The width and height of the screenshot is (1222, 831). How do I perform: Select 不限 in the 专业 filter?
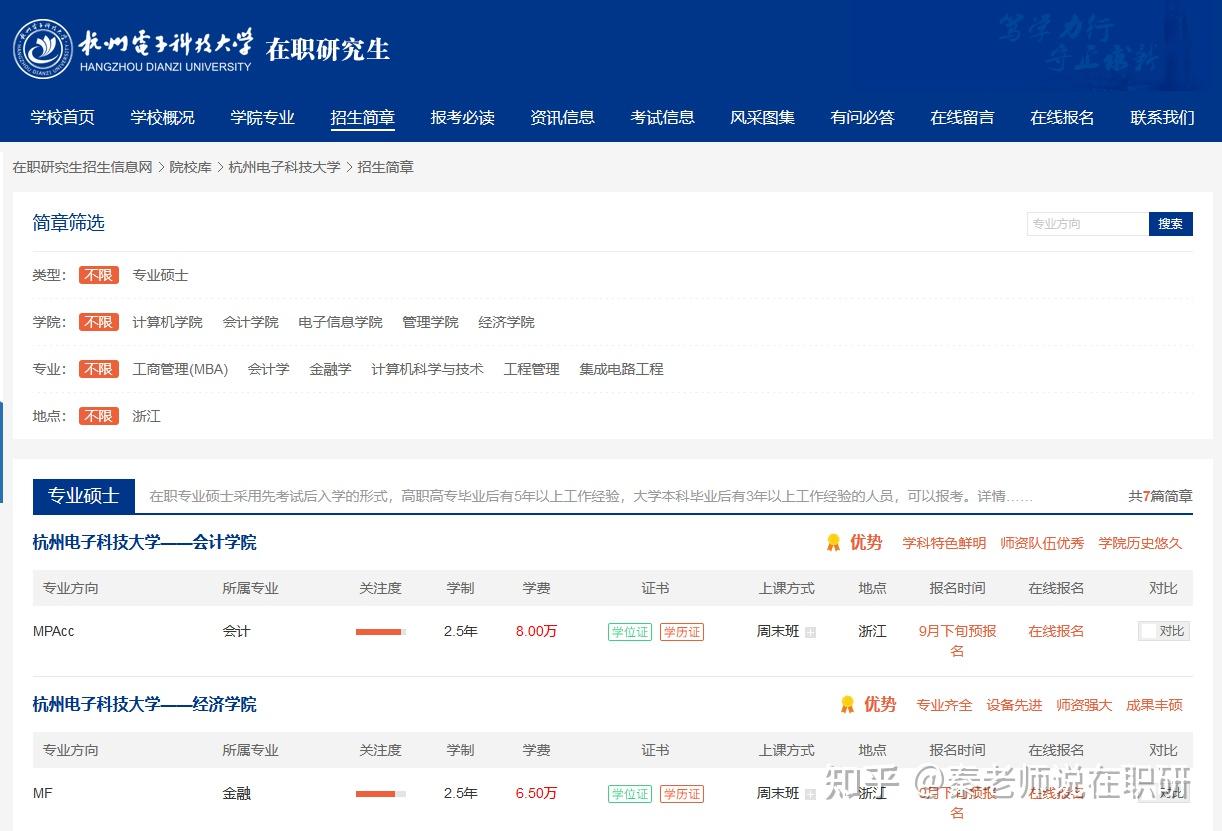click(x=99, y=369)
